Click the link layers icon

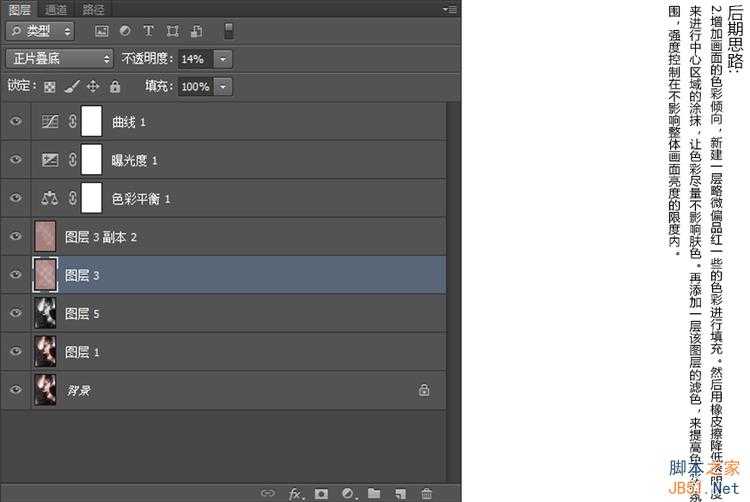pos(268,493)
